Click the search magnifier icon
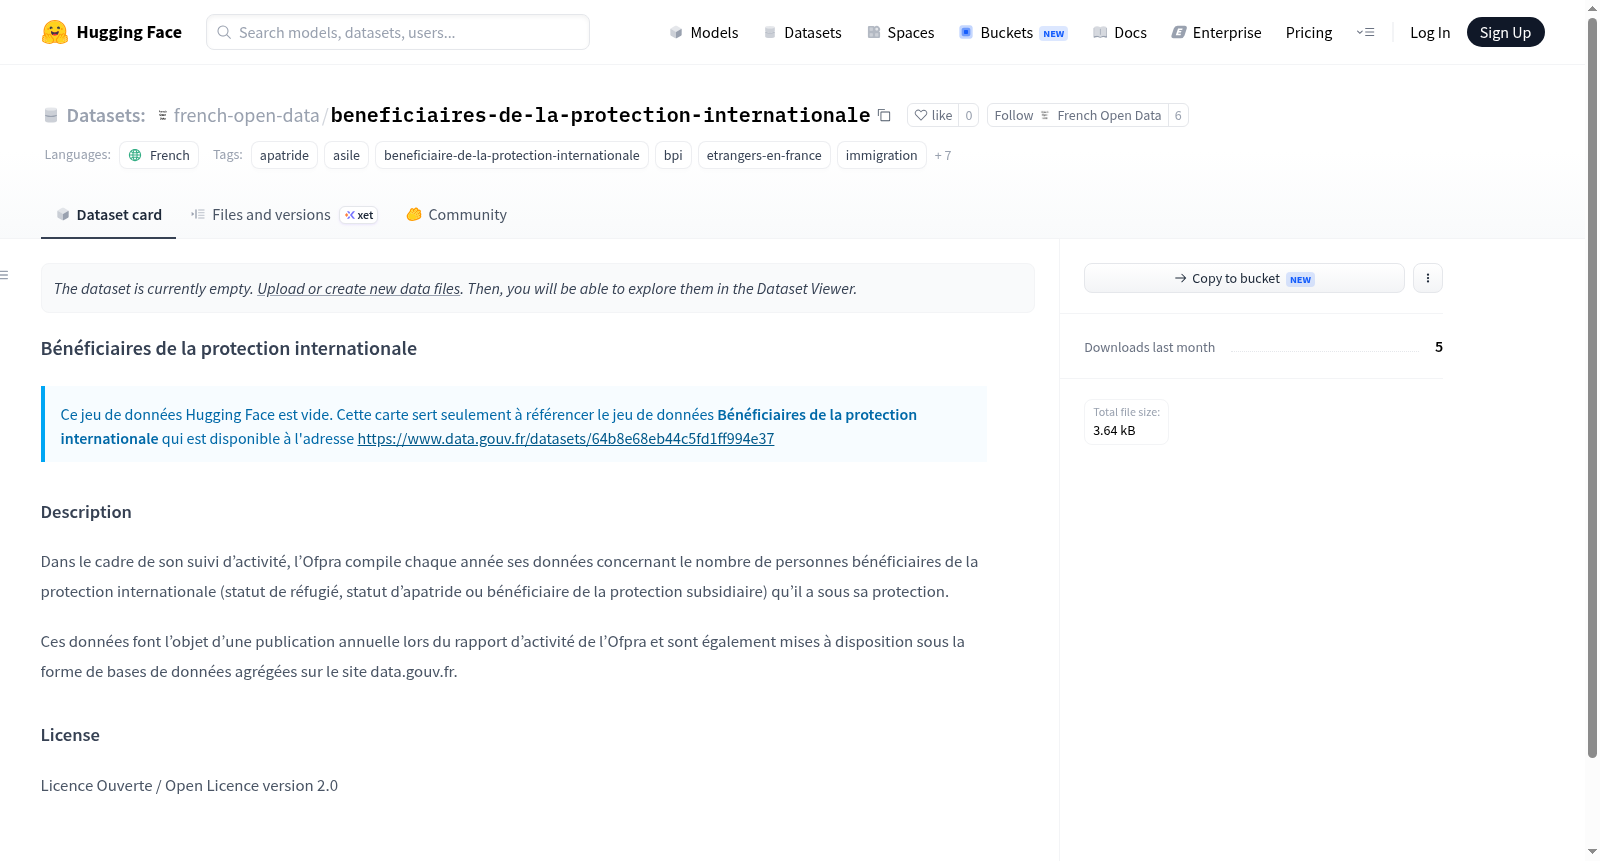 (224, 32)
